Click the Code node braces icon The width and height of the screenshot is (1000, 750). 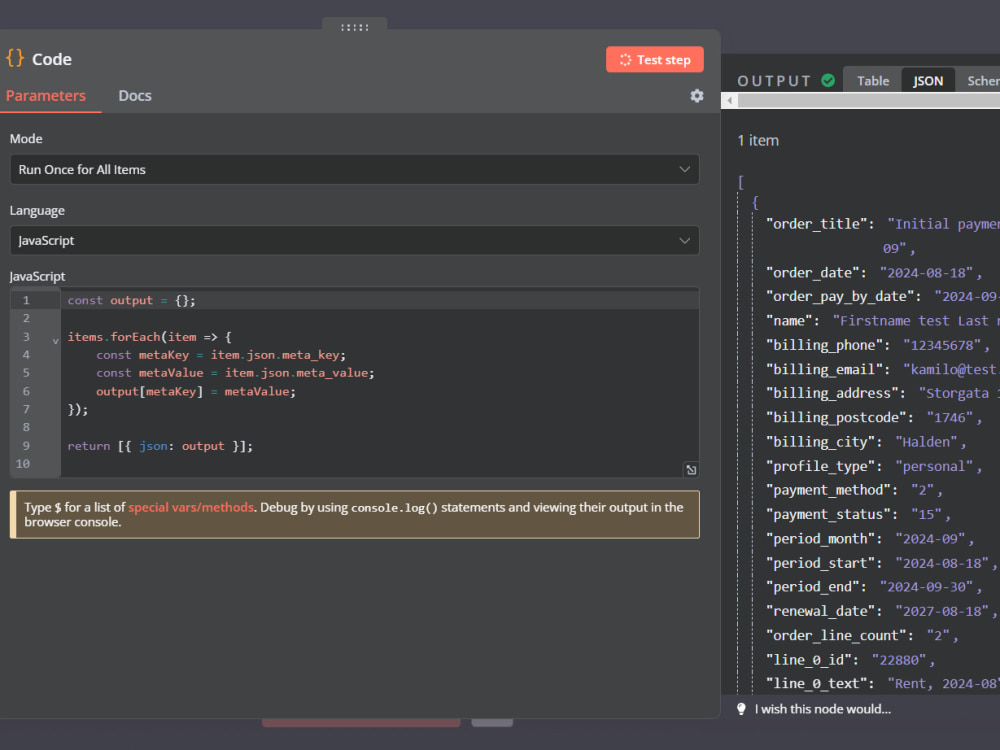click(15, 58)
